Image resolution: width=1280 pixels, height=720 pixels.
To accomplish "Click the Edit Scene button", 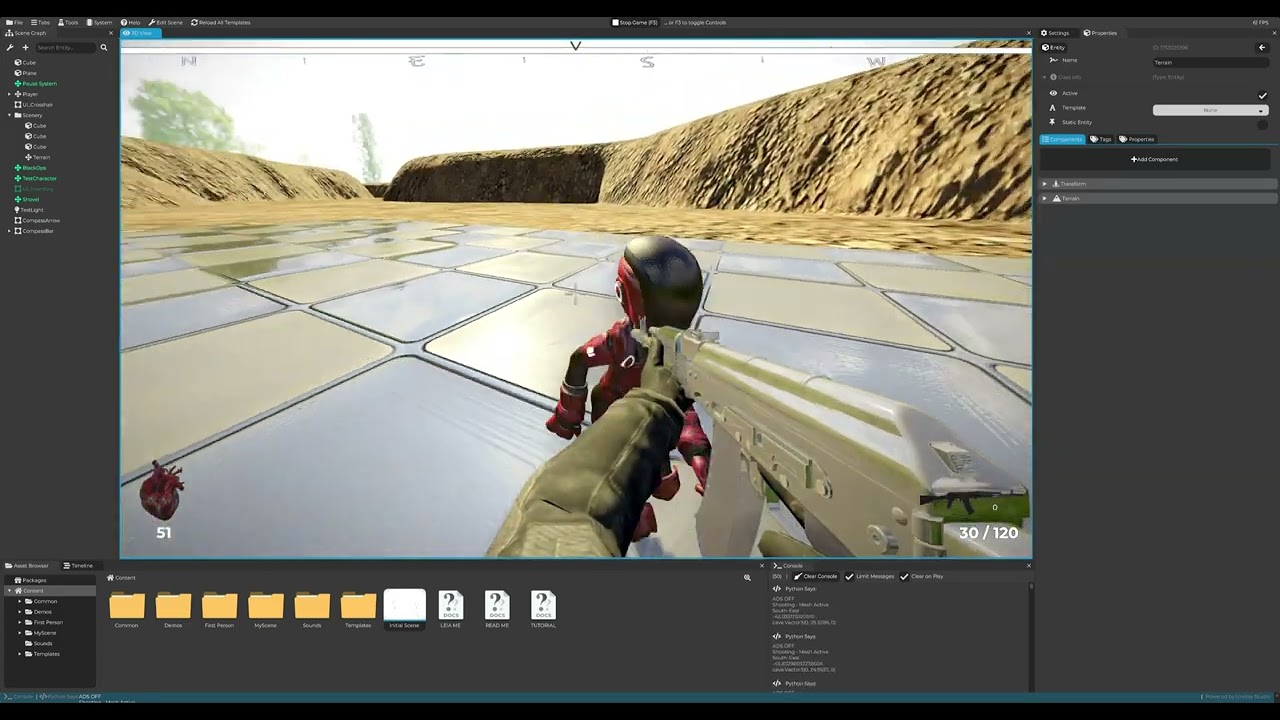I will 166,22.
